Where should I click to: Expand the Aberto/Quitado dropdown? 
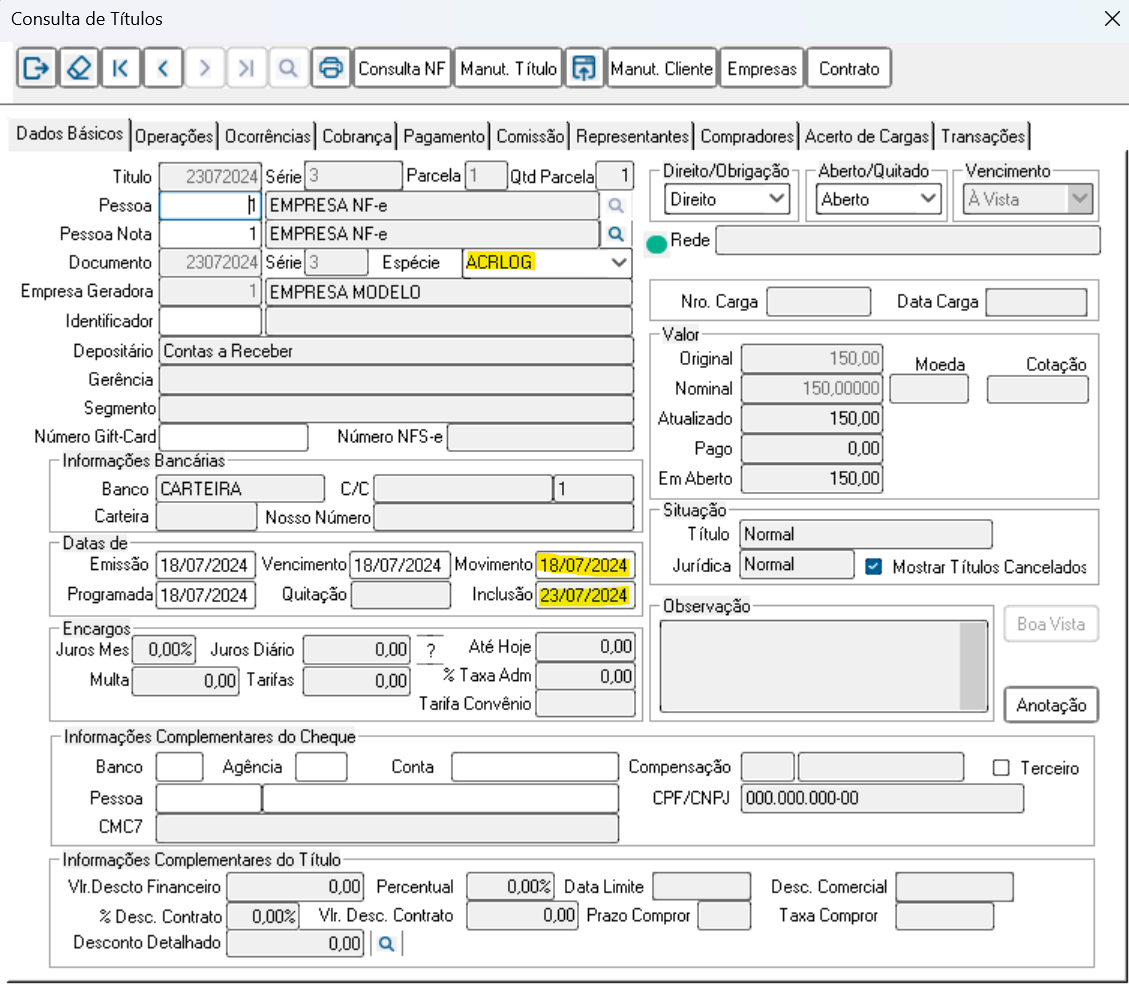[929, 199]
